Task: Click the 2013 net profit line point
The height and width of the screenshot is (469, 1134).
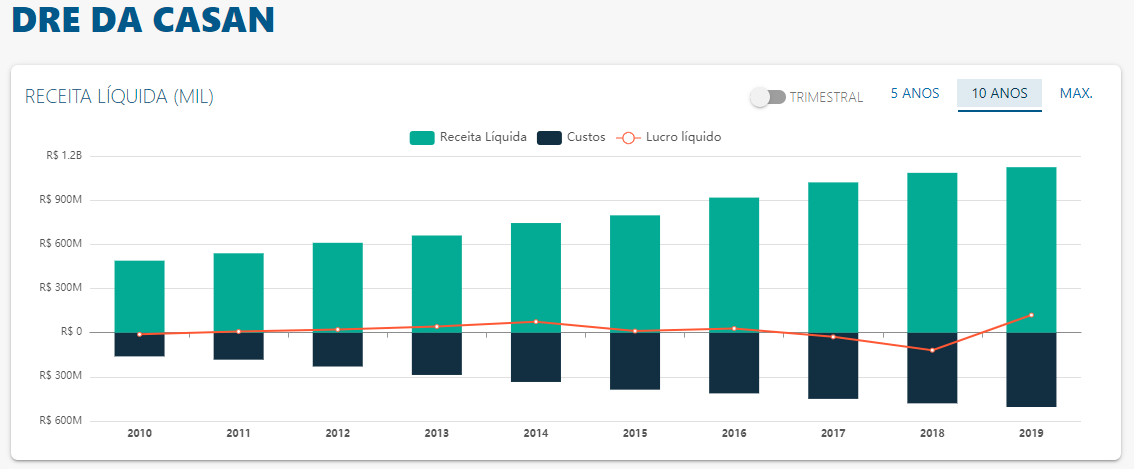Action: tap(437, 326)
